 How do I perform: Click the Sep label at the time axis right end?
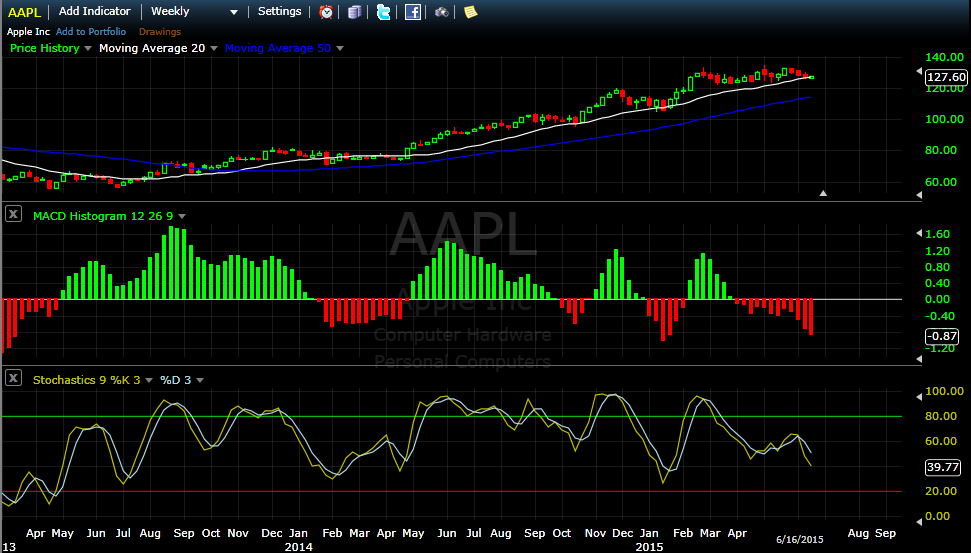click(x=885, y=533)
